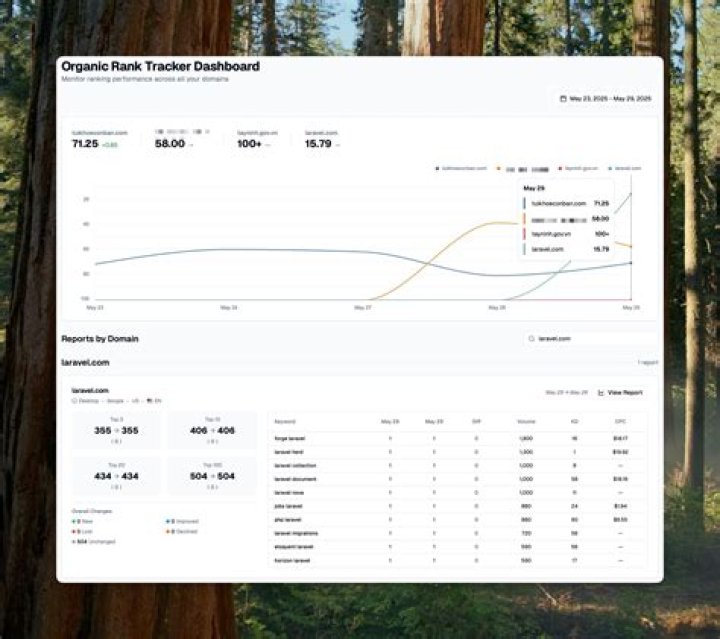Click the US flag icon beside EN
The image size is (720, 639).
coord(148,401)
